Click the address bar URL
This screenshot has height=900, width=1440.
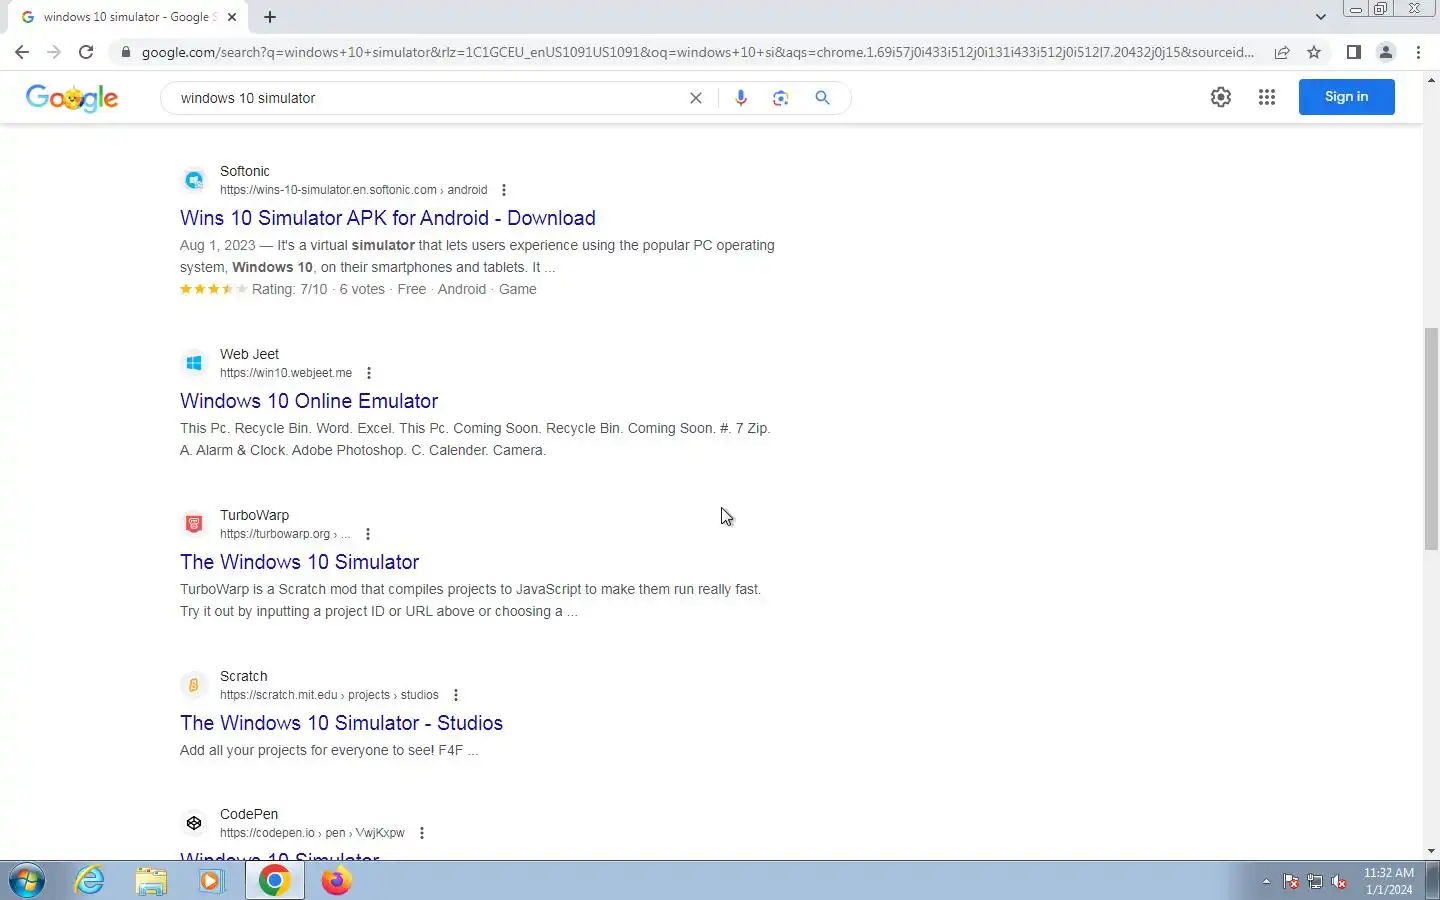click(697, 52)
